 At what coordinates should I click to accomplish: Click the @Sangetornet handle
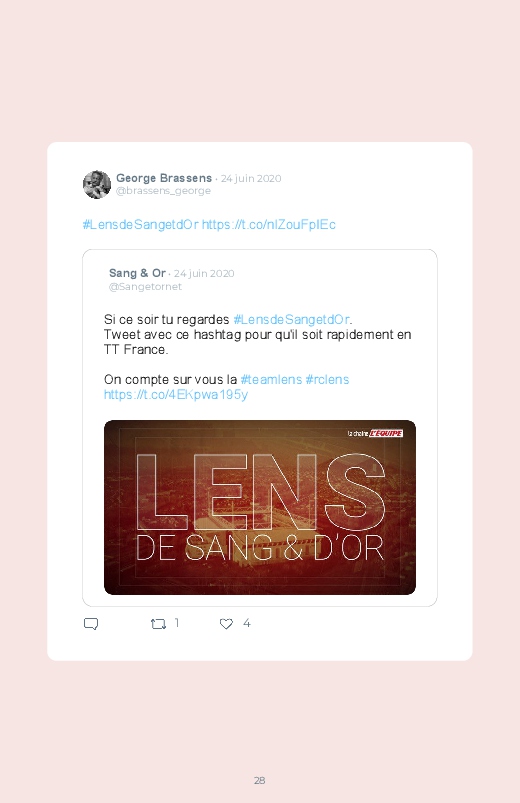click(145, 286)
